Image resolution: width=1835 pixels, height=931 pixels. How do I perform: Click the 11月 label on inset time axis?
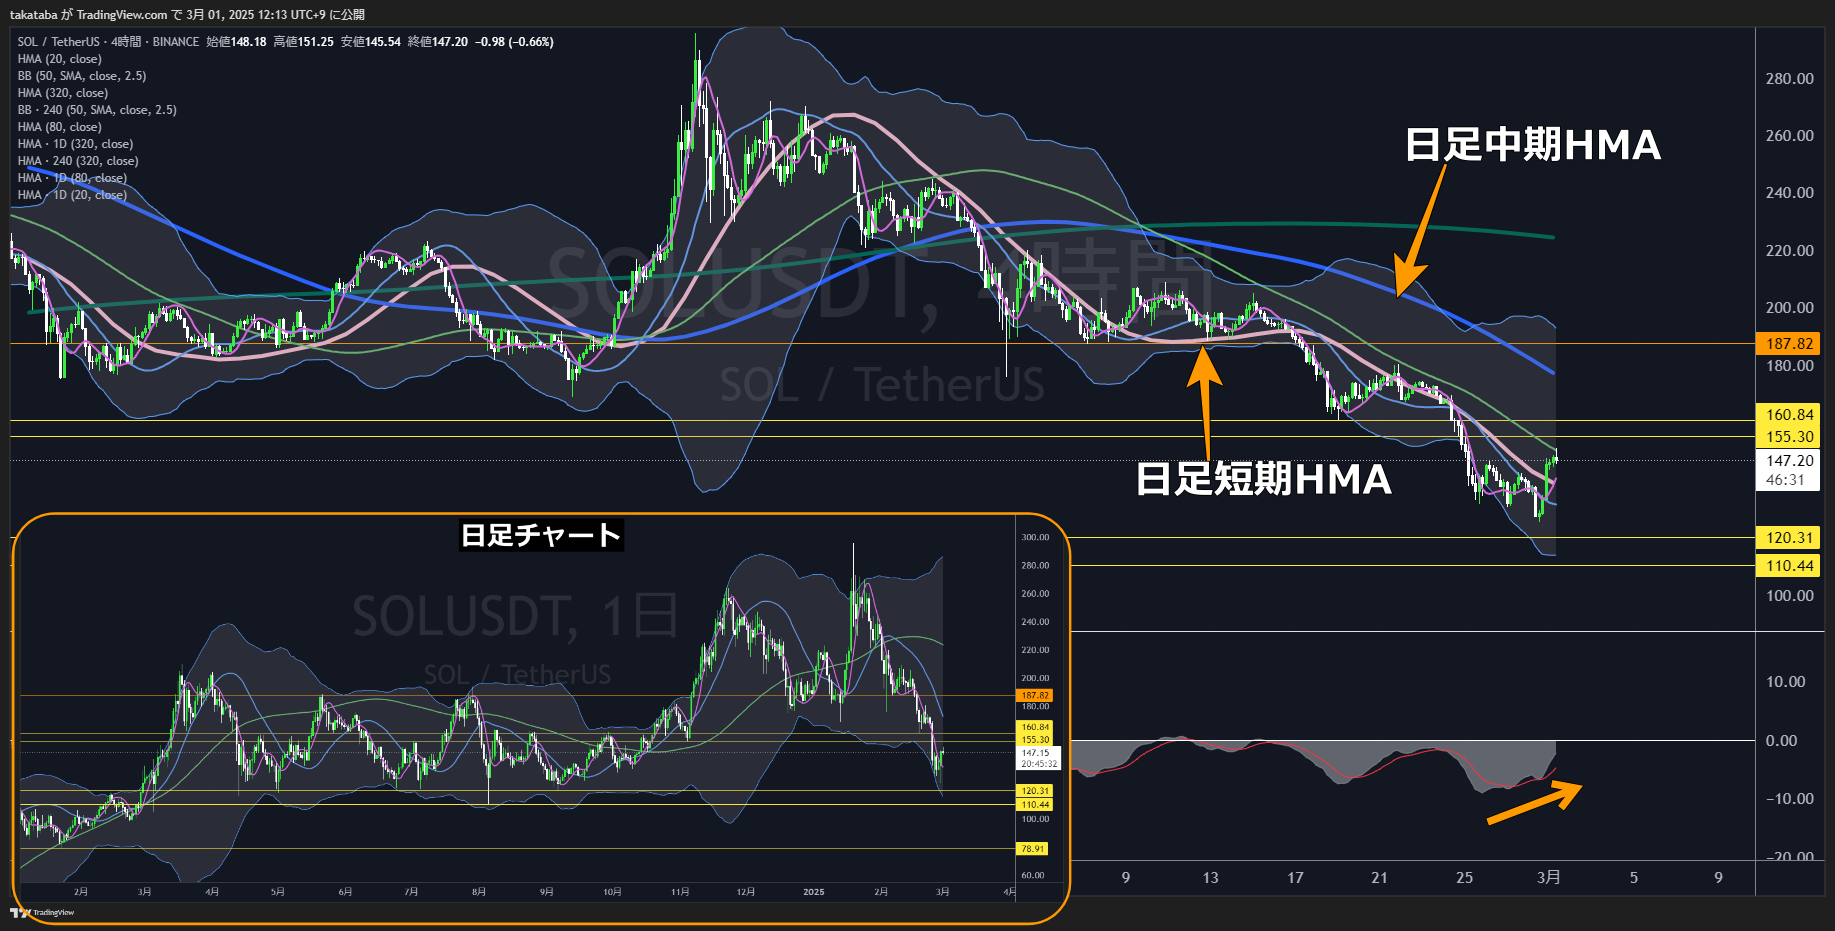point(680,892)
